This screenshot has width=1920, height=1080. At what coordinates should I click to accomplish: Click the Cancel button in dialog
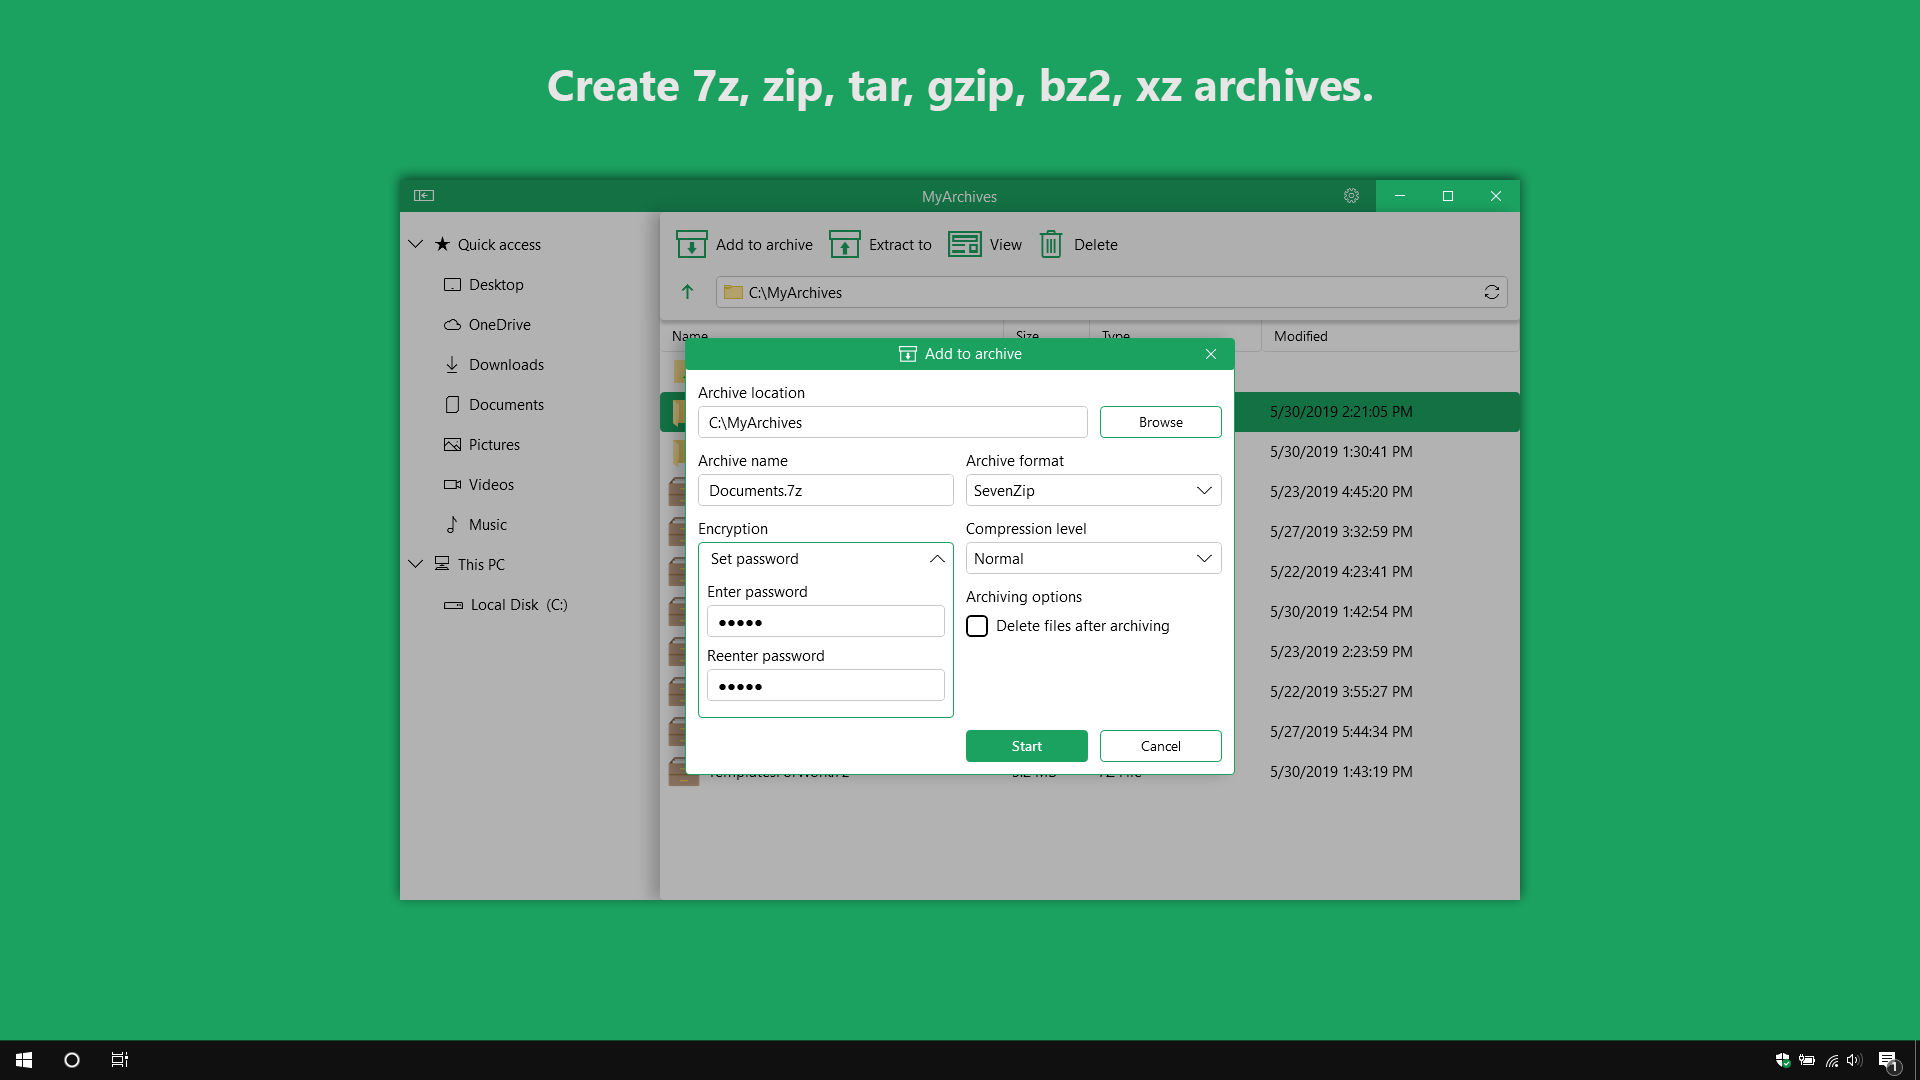pyautogui.click(x=1160, y=745)
